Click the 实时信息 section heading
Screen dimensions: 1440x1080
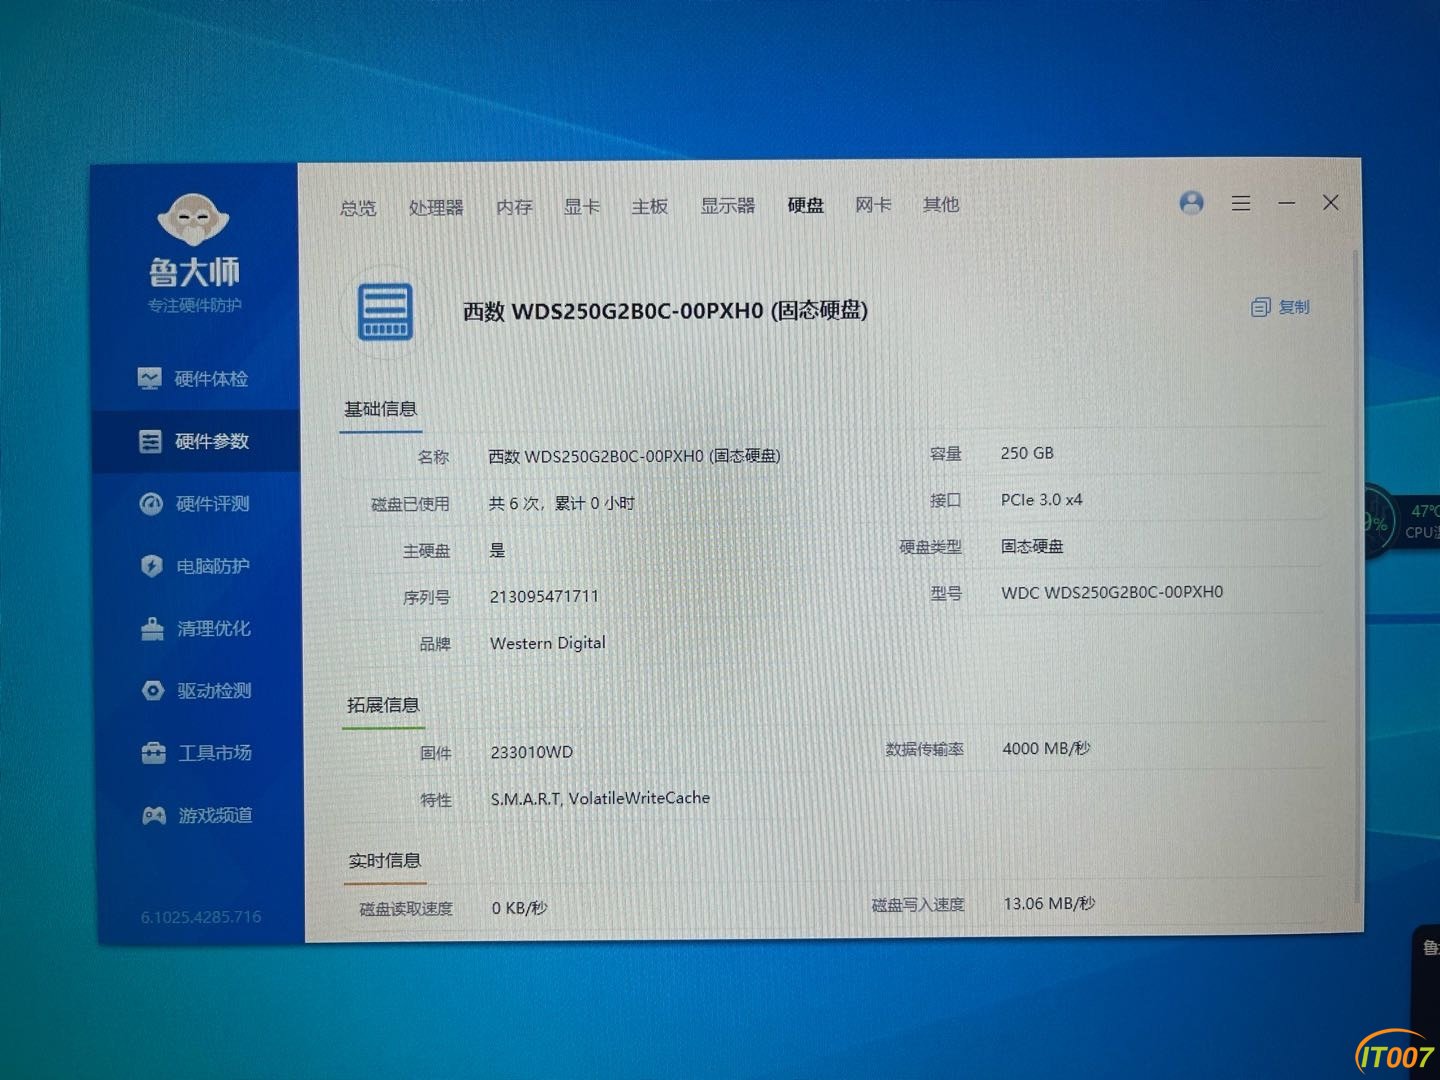[x=385, y=860]
